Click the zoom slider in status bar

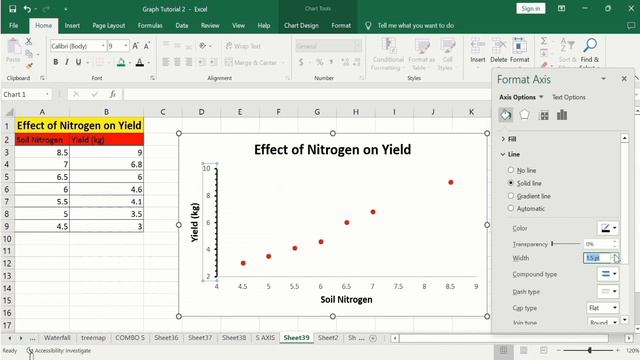click(x=590, y=350)
